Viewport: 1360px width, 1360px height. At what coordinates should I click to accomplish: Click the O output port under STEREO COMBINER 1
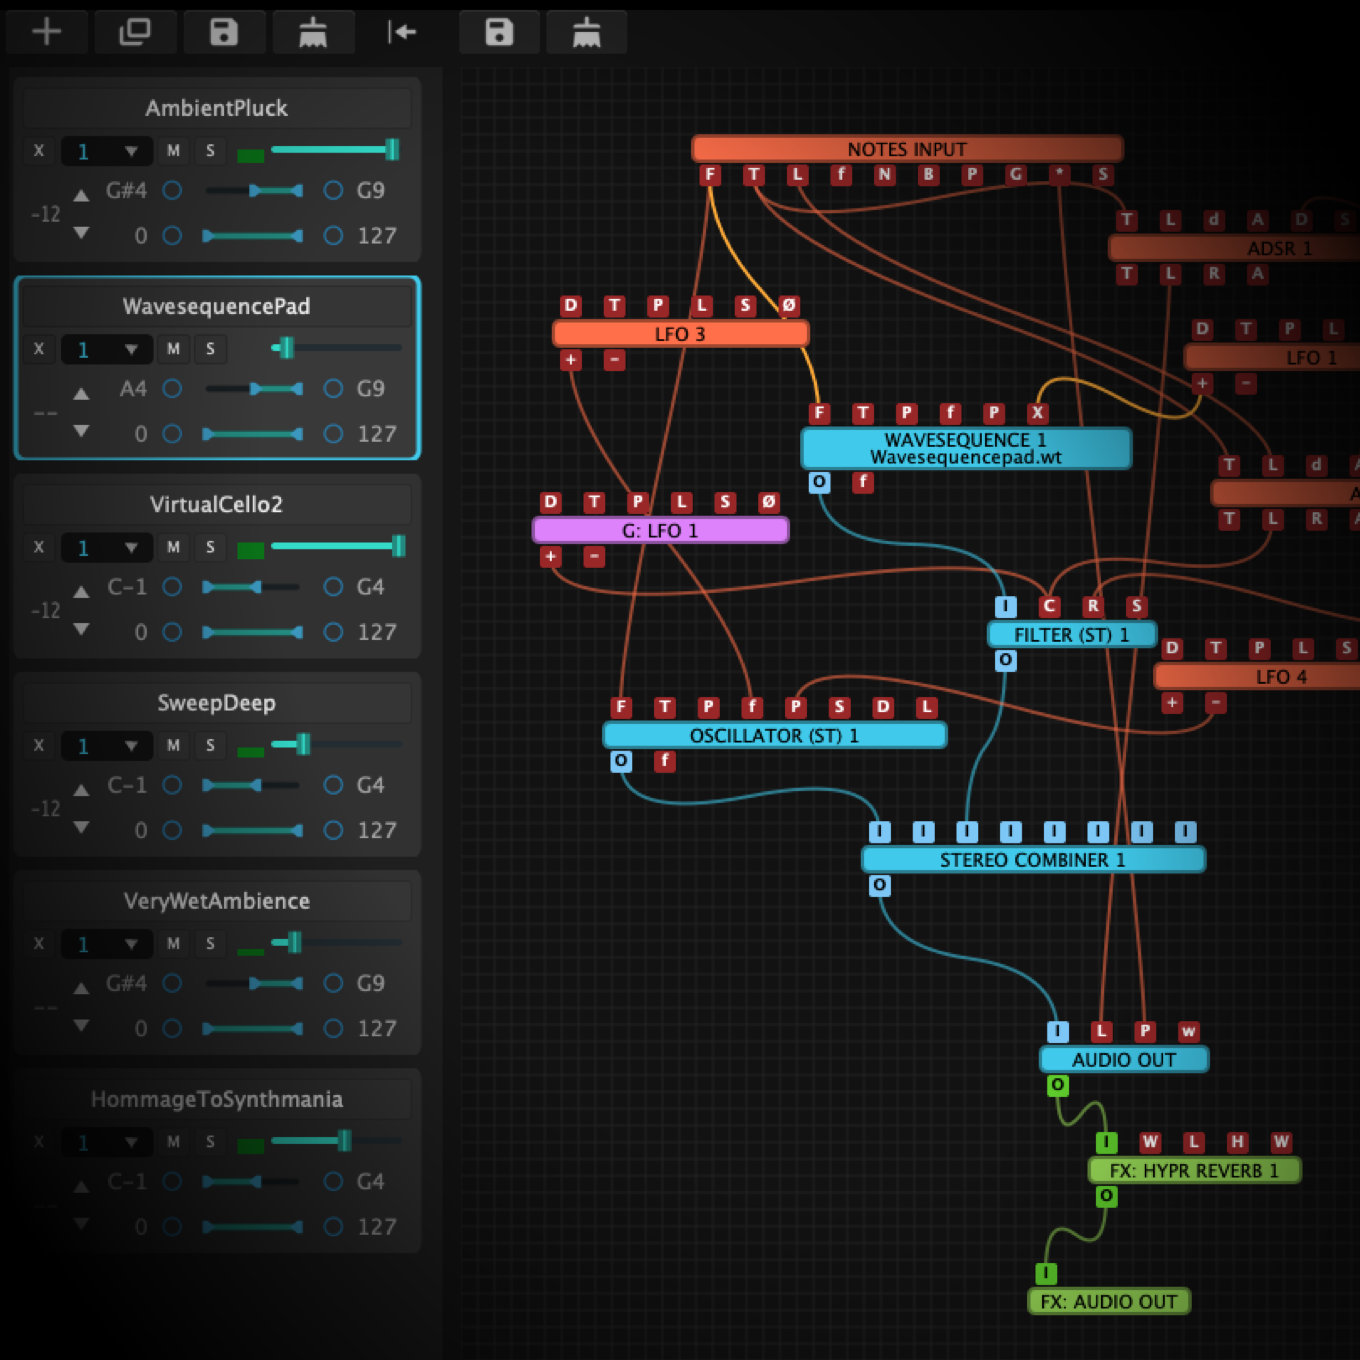879,885
